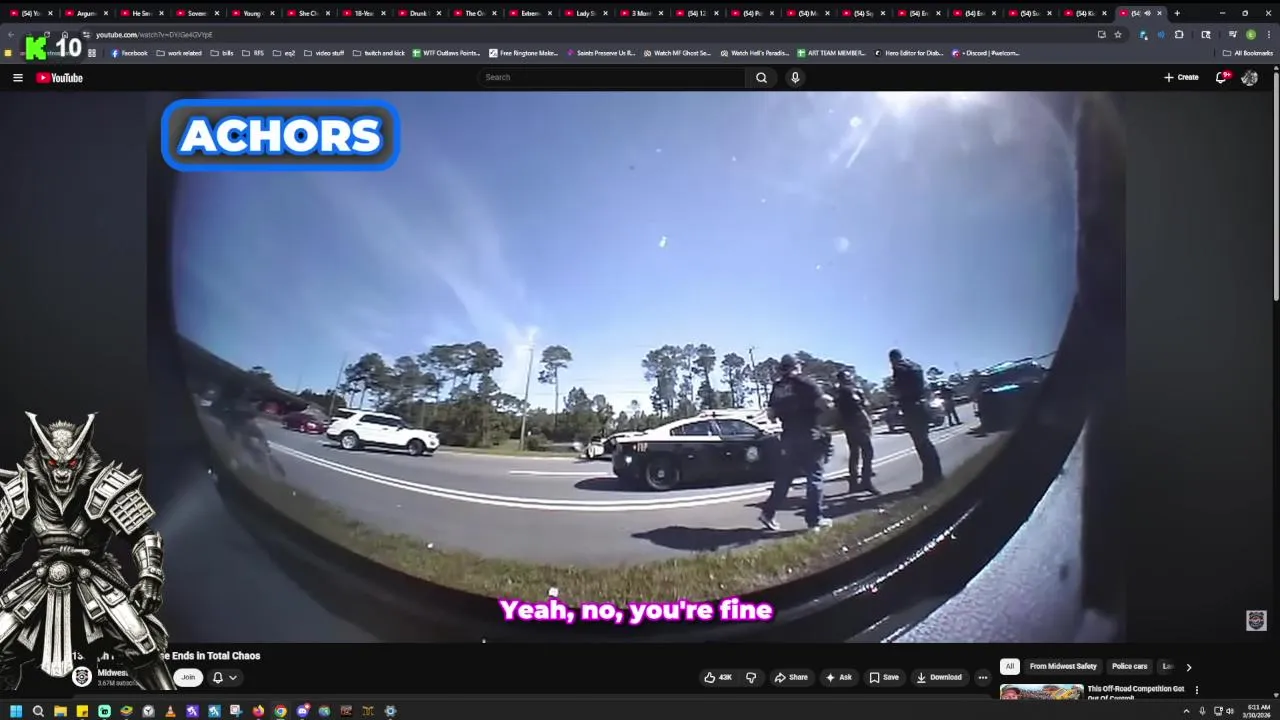Screen dimensions: 1280x720
Task: Open the YouTube account avatar menu
Action: click(1249, 77)
